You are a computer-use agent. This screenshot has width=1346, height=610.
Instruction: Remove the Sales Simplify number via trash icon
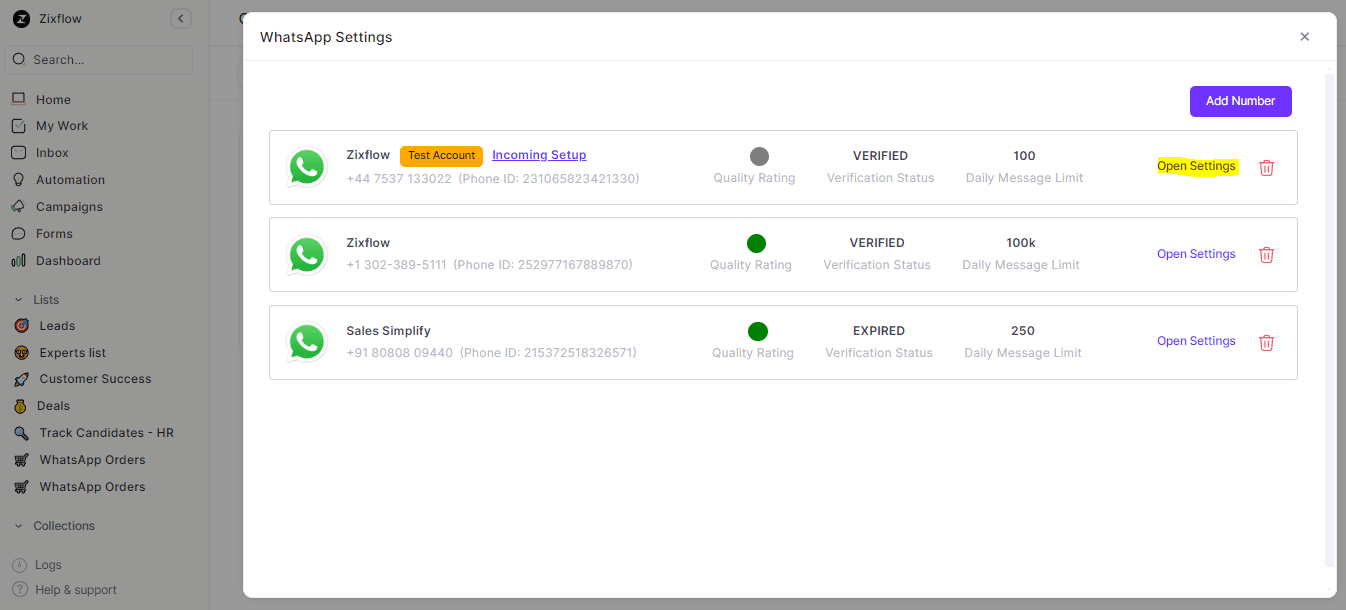[1266, 342]
